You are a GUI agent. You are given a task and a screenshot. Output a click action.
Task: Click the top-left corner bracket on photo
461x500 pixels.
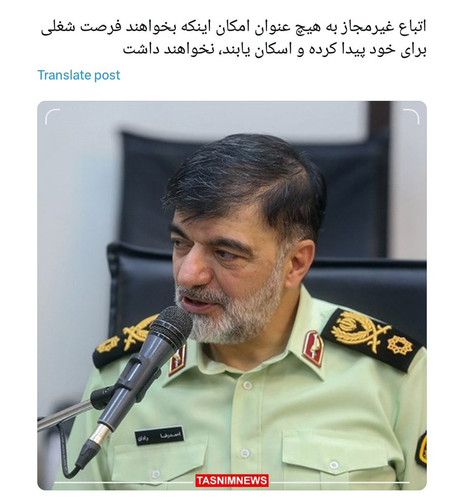52,116
